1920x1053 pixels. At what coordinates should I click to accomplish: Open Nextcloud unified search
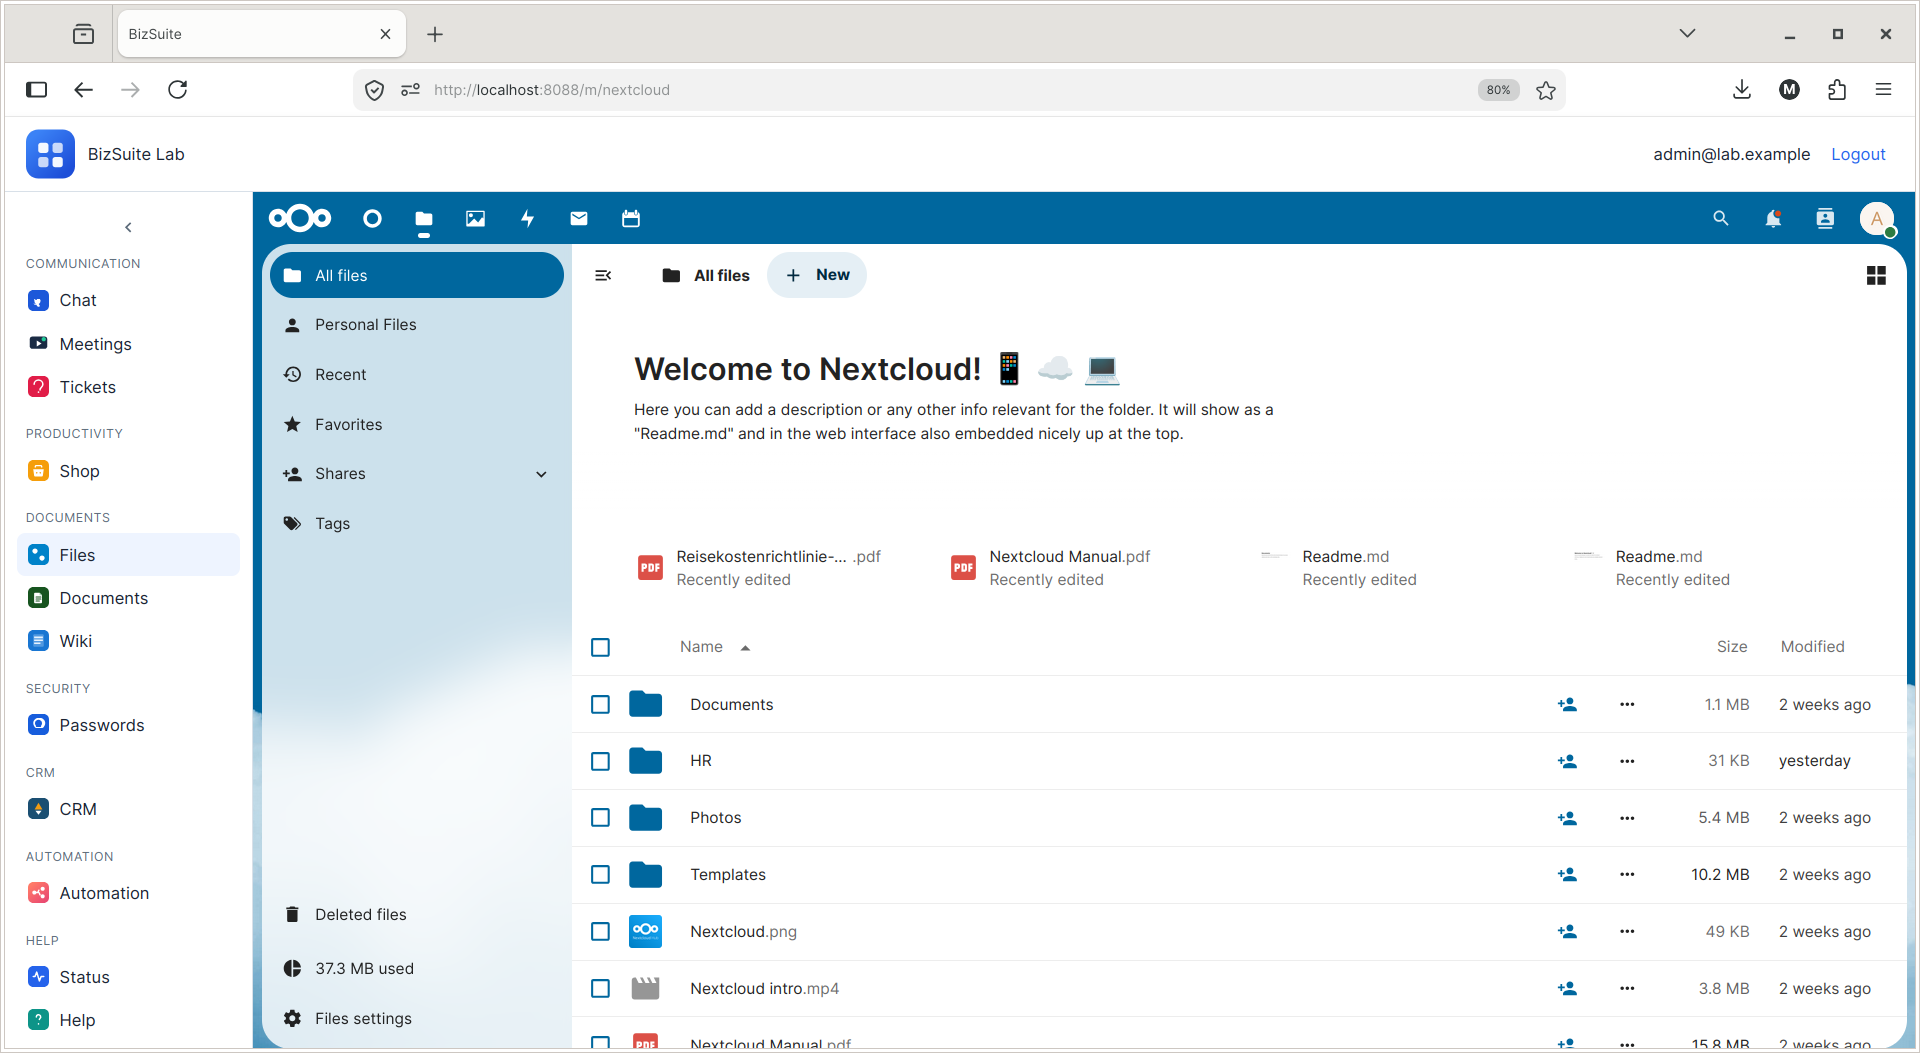click(x=1721, y=218)
